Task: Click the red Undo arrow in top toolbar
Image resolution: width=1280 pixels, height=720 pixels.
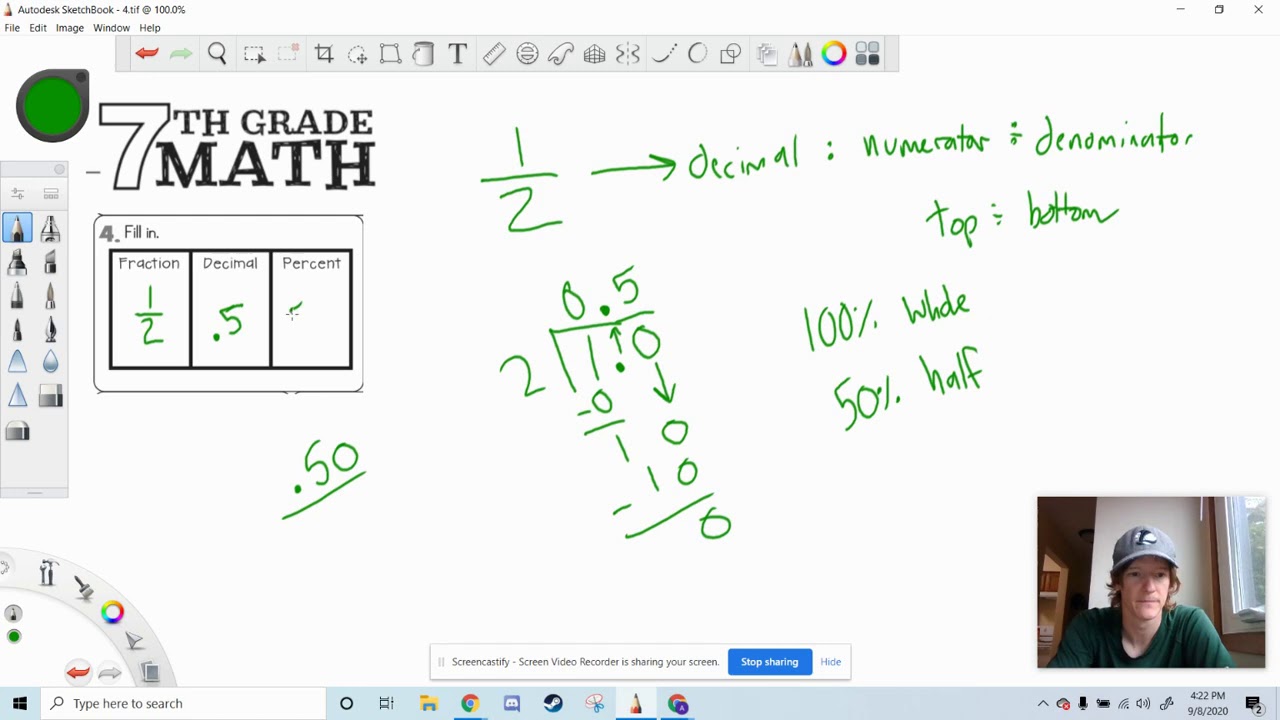Action: [x=147, y=54]
